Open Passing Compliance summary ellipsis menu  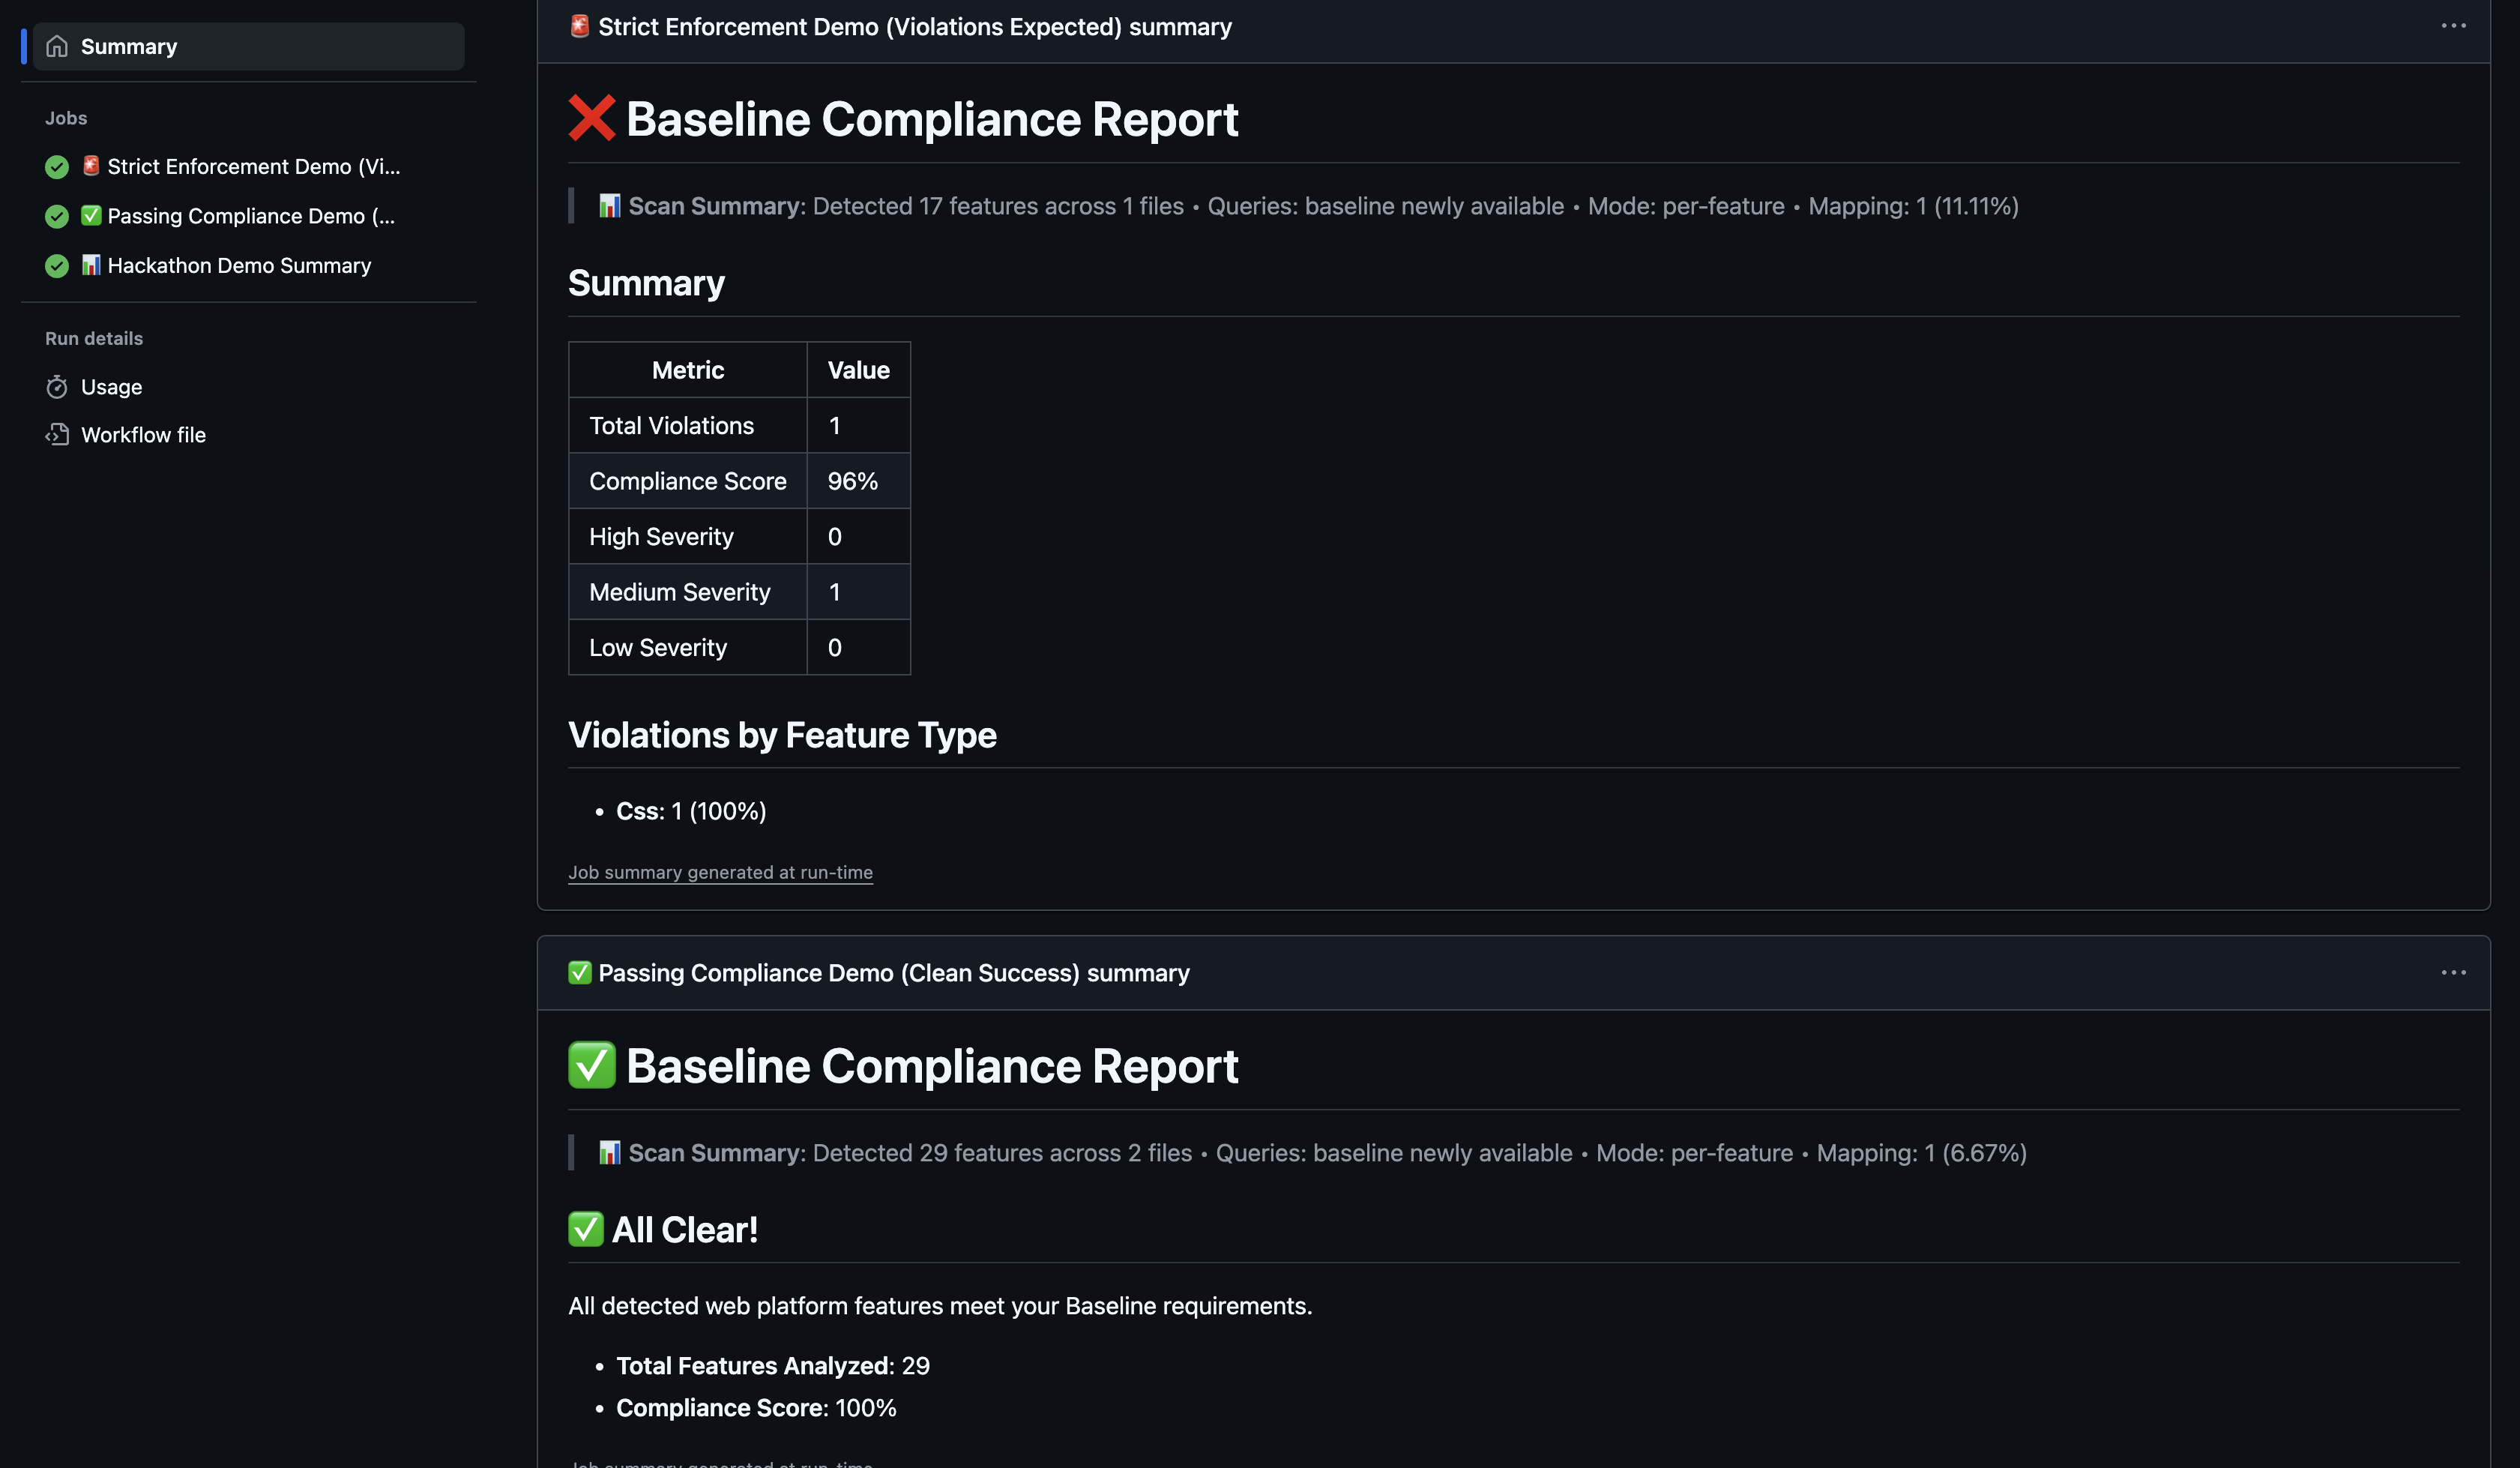2453,972
